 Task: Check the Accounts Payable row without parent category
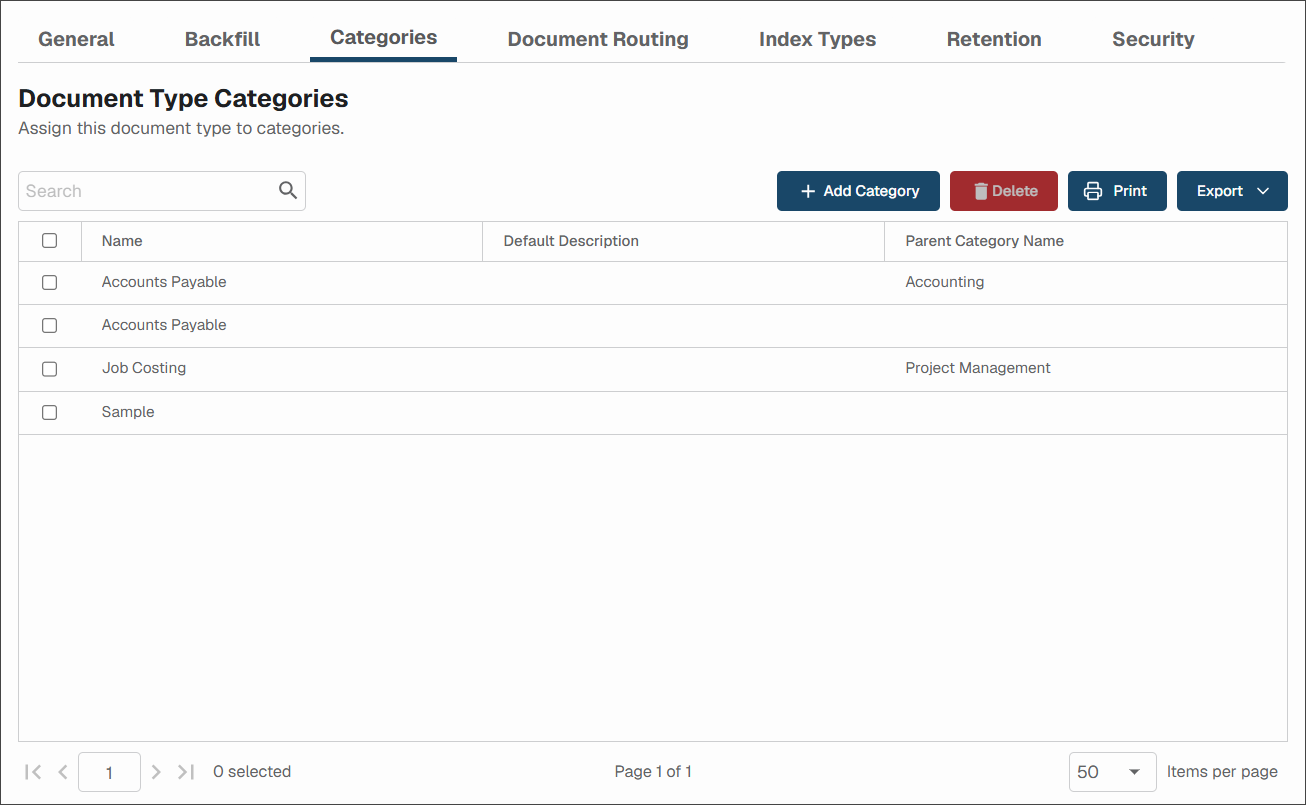49,326
